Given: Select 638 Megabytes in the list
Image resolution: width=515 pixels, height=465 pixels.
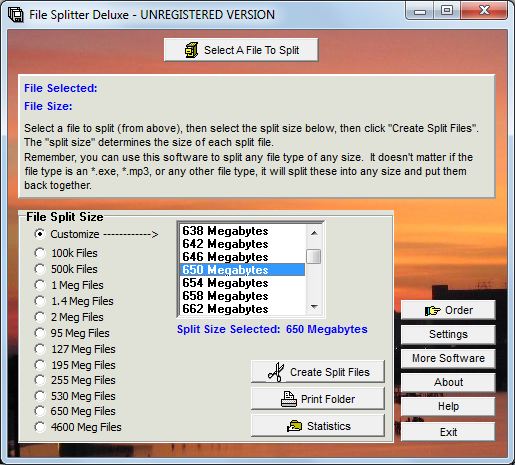Looking at the screenshot, I should [242, 231].
